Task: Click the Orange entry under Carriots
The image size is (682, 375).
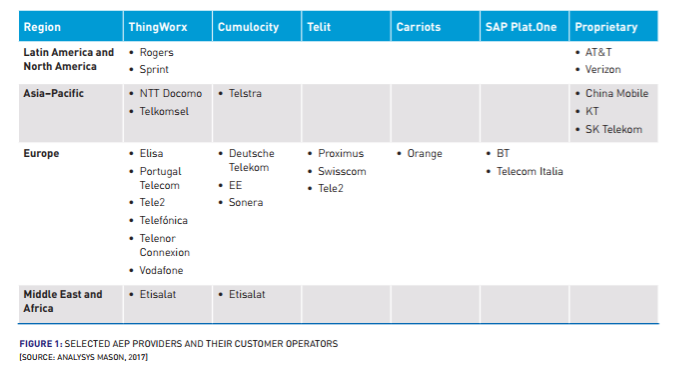Action: [425, 154]
